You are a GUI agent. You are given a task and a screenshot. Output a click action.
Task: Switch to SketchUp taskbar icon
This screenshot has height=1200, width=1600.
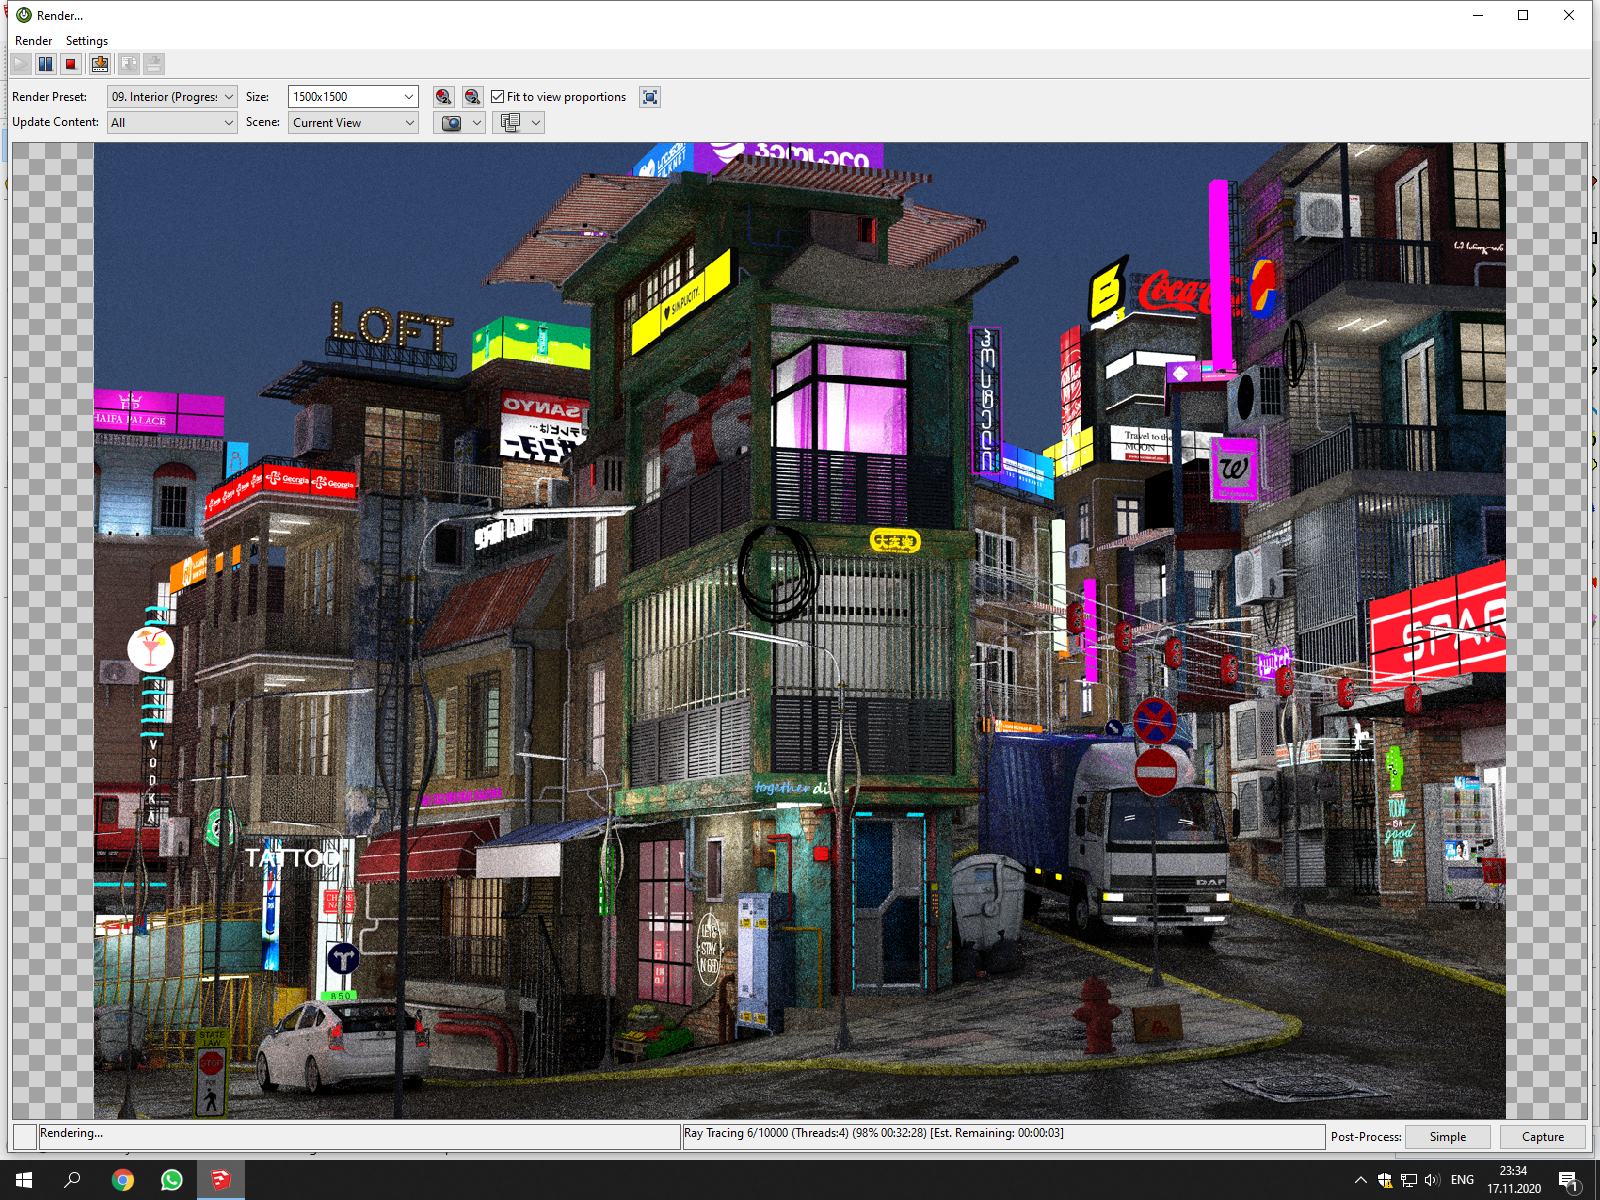click(221, 1180)
